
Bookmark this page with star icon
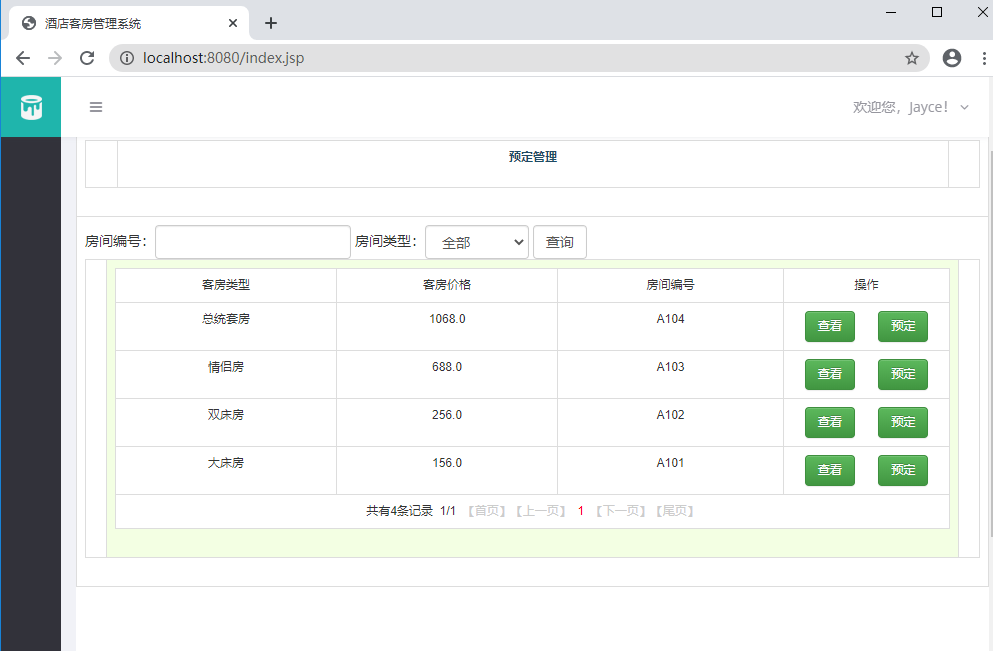(911, 58)
